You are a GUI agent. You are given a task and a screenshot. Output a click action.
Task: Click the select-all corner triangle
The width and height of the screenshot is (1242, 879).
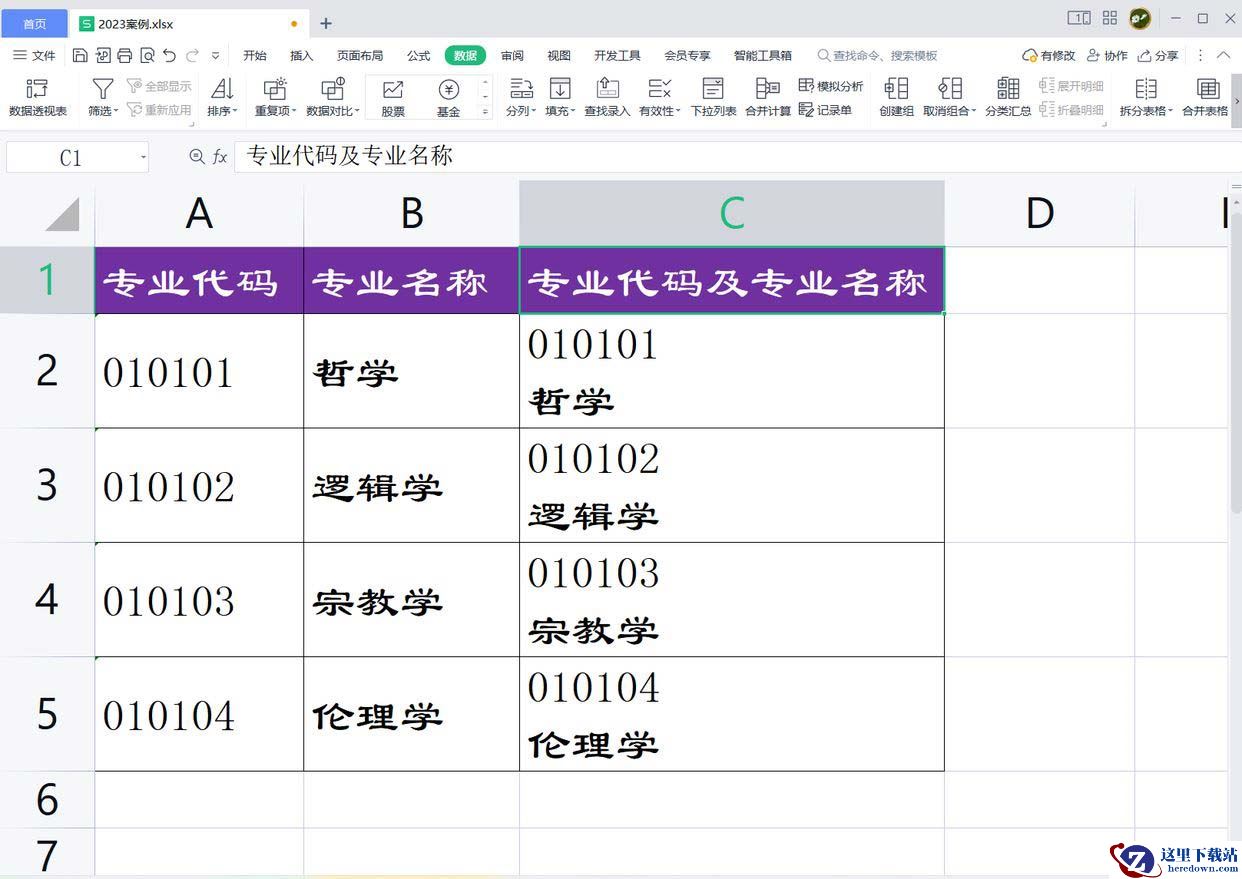click(x=63, y=213)
